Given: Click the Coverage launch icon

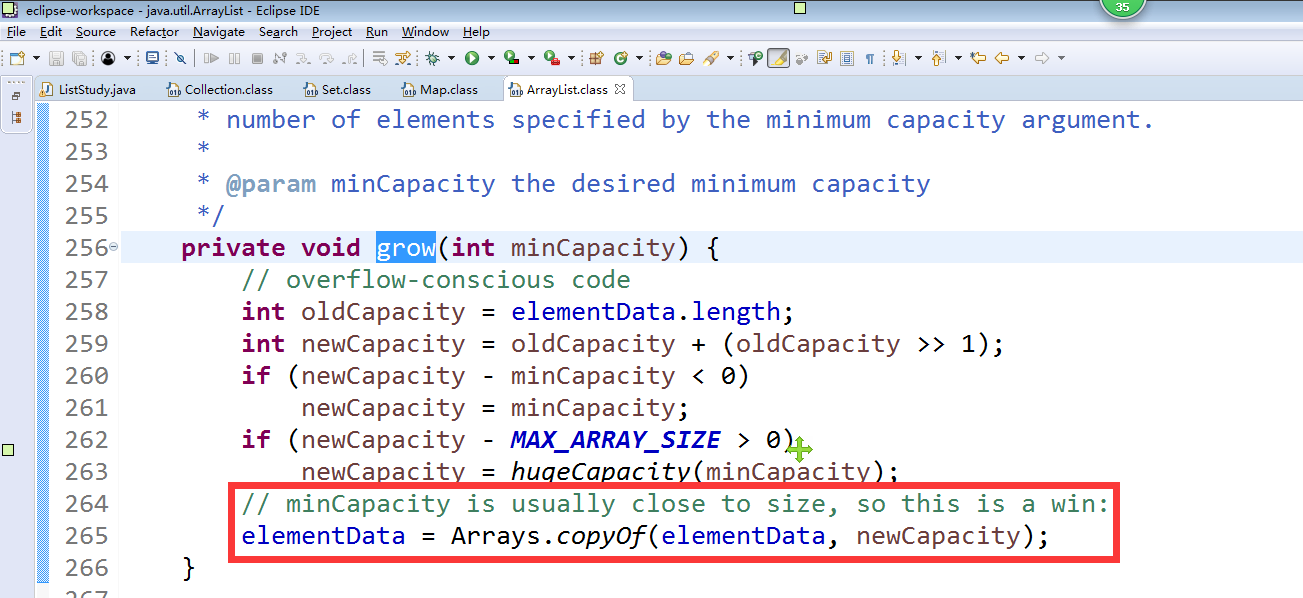Looking at the screenshot, I should (511, 58).
